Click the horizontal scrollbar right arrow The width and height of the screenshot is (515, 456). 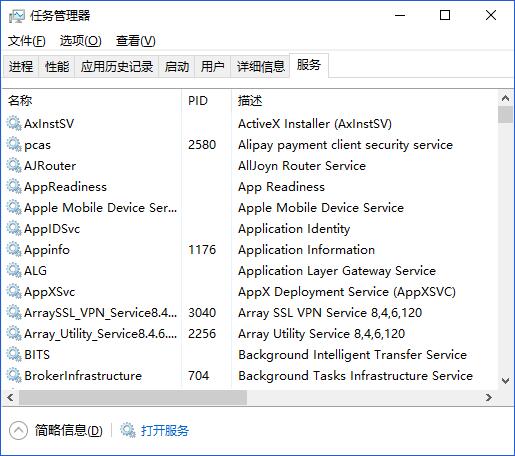click(x=489, y=397)
